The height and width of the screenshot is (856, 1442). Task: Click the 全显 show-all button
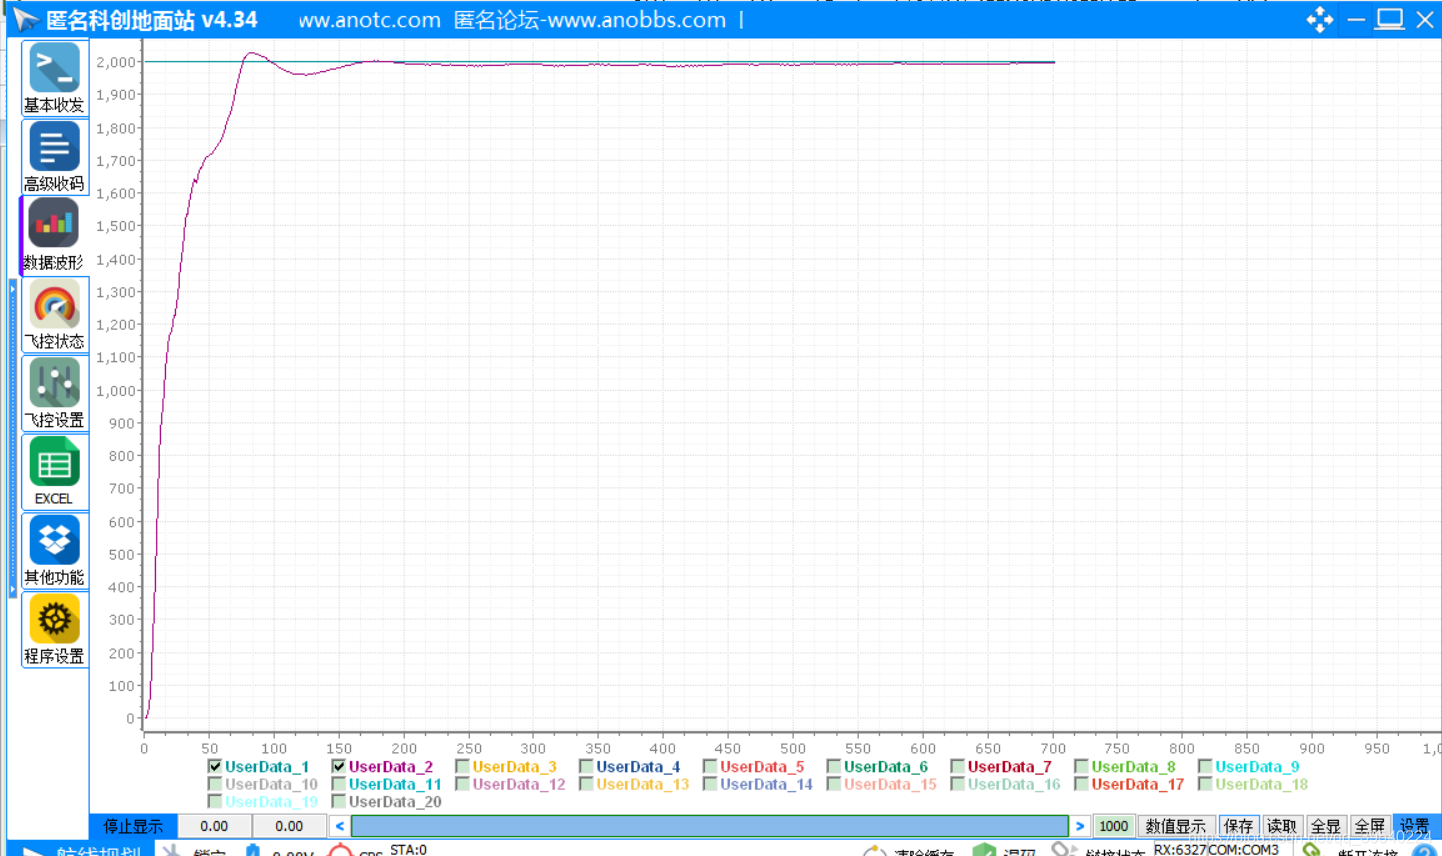coord(1325,826)
